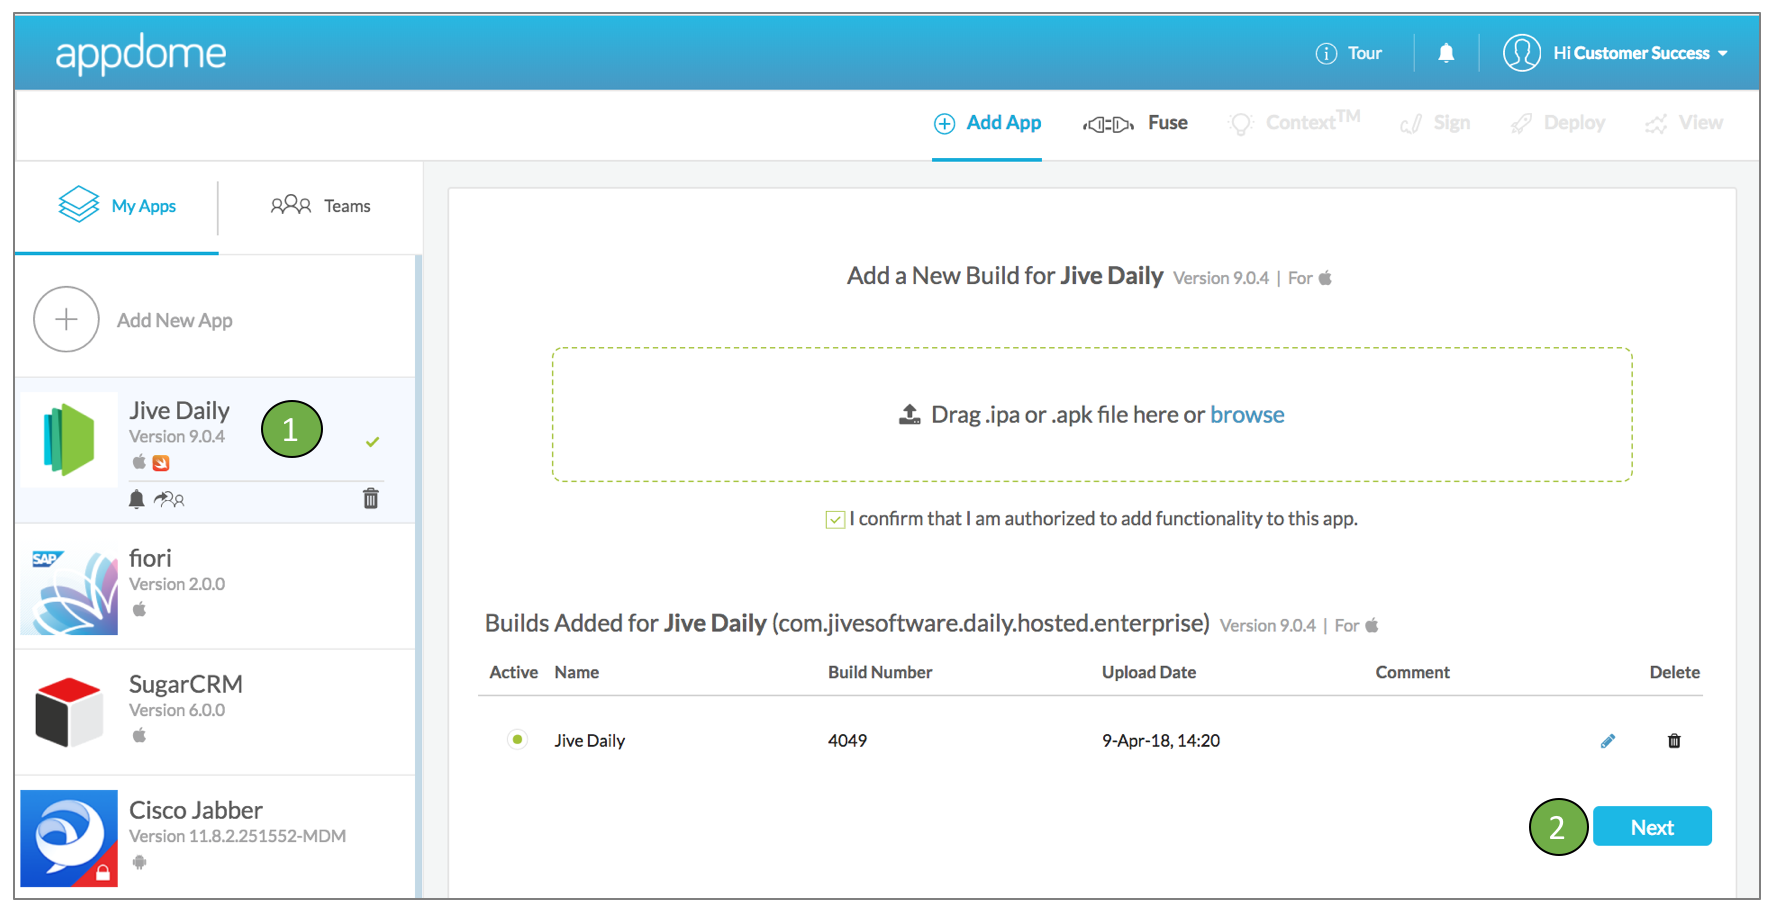Click the Android icon under Cisco Jabber
The height and width of the screenshot is (908, 1768).
click(x=139, y=862)
